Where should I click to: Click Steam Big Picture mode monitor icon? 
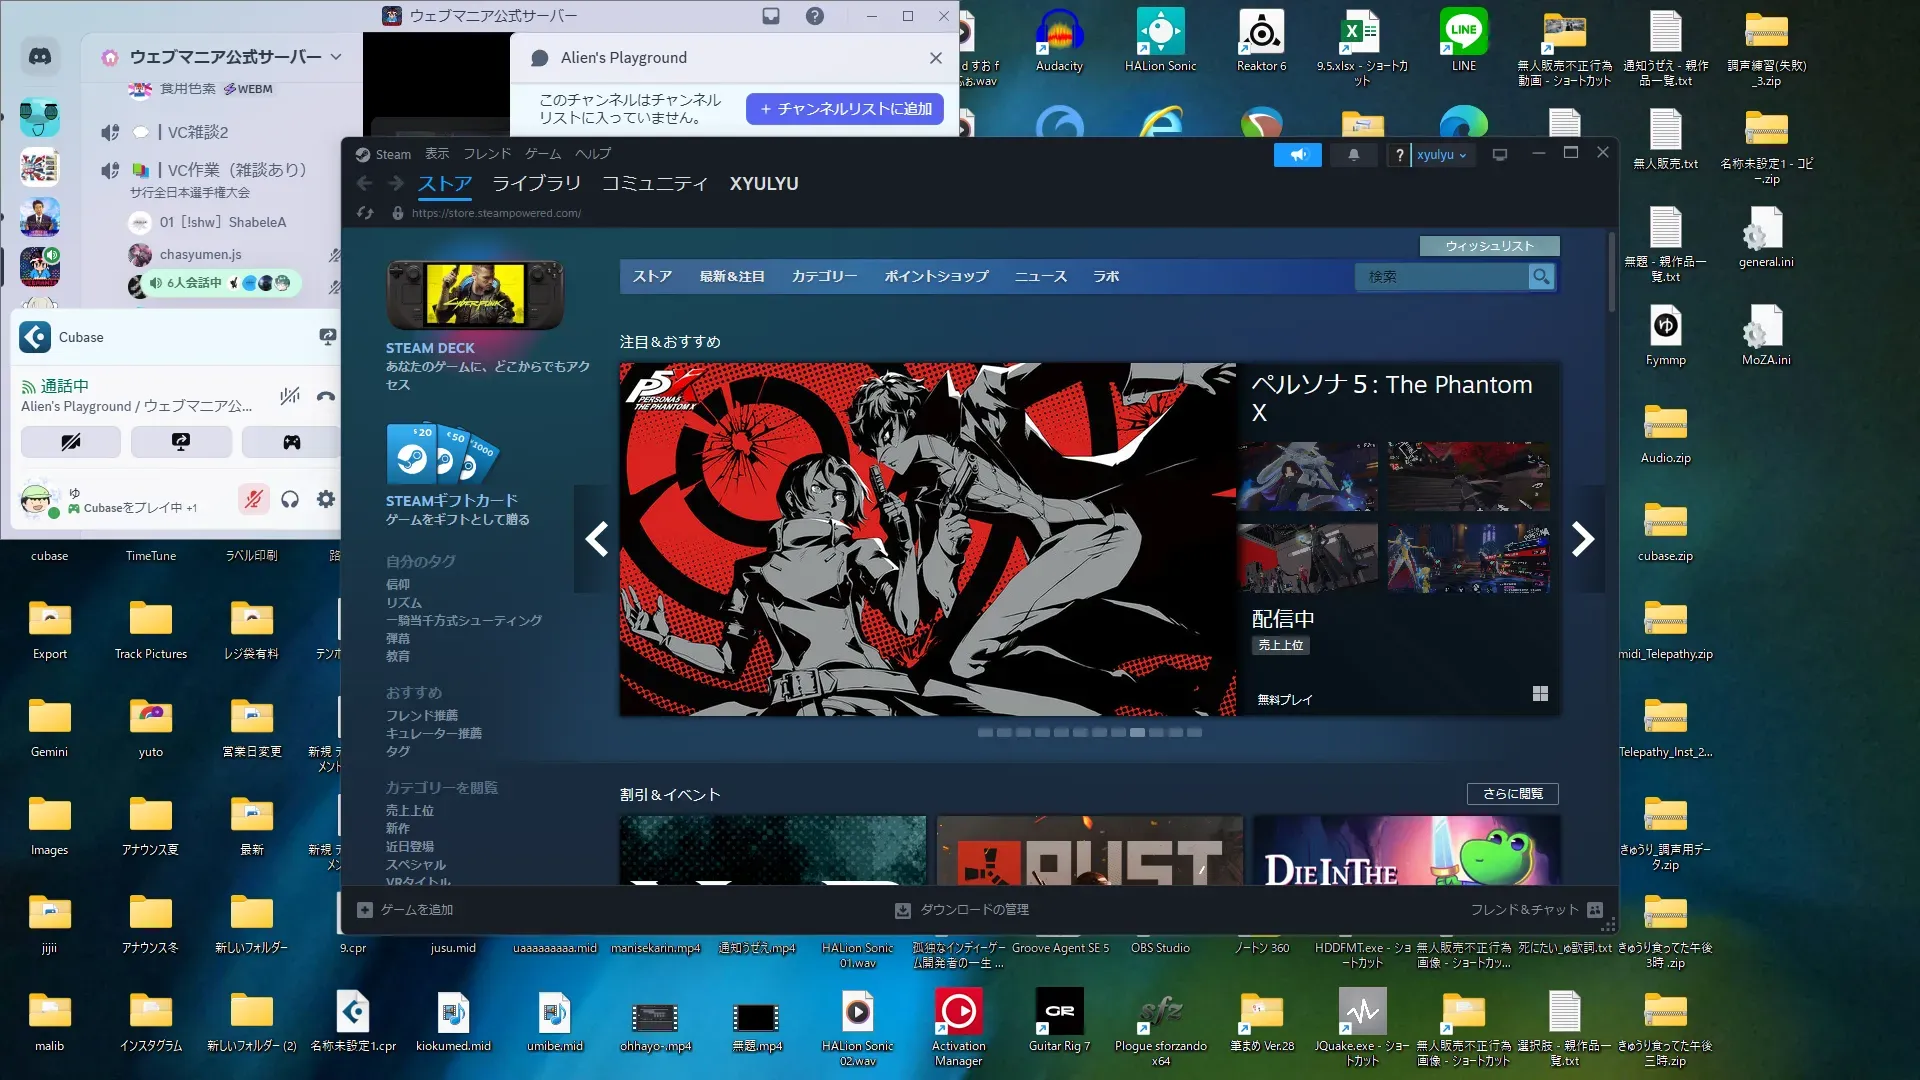1499,155
